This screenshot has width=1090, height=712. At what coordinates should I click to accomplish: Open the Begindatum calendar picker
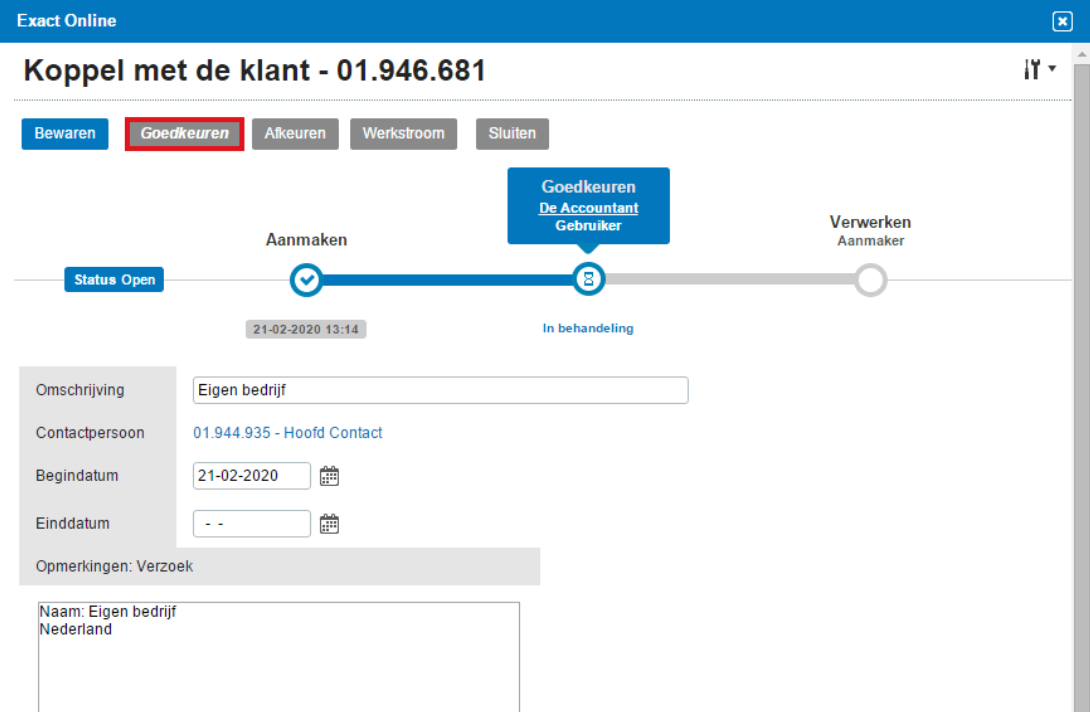coord(329,476)
